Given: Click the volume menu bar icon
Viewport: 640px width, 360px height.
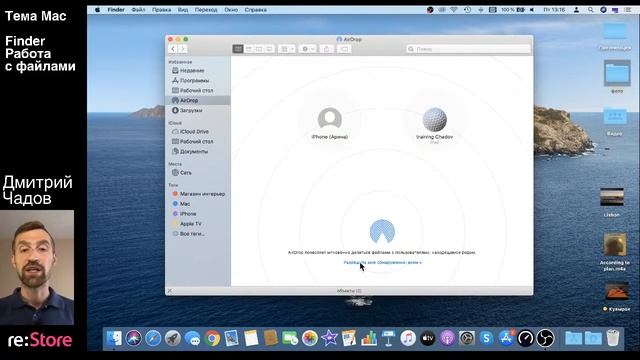Looking at the screenshot, I should tap(532, 10).
